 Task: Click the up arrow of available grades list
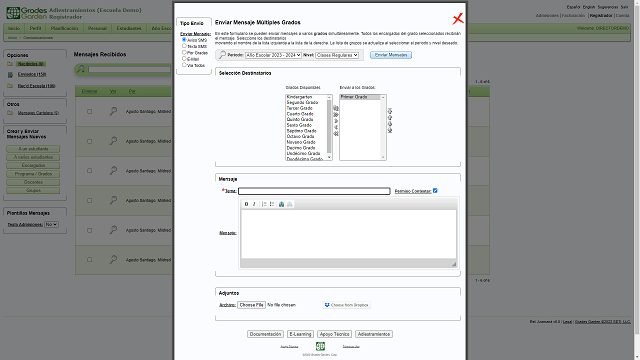329,98
